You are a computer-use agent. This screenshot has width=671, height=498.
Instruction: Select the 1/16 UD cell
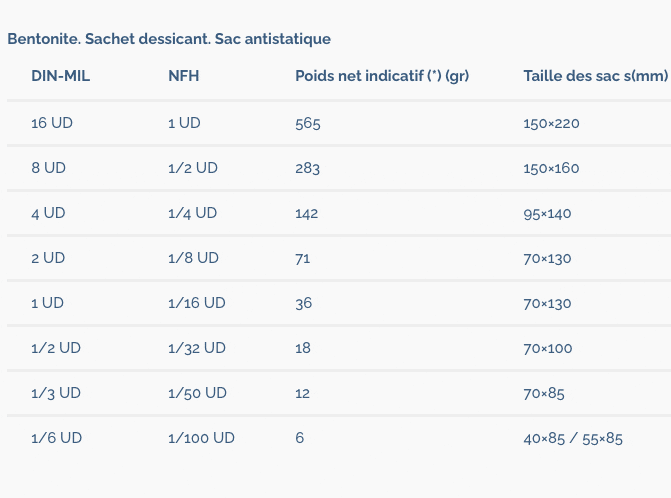tap(197, 303)
